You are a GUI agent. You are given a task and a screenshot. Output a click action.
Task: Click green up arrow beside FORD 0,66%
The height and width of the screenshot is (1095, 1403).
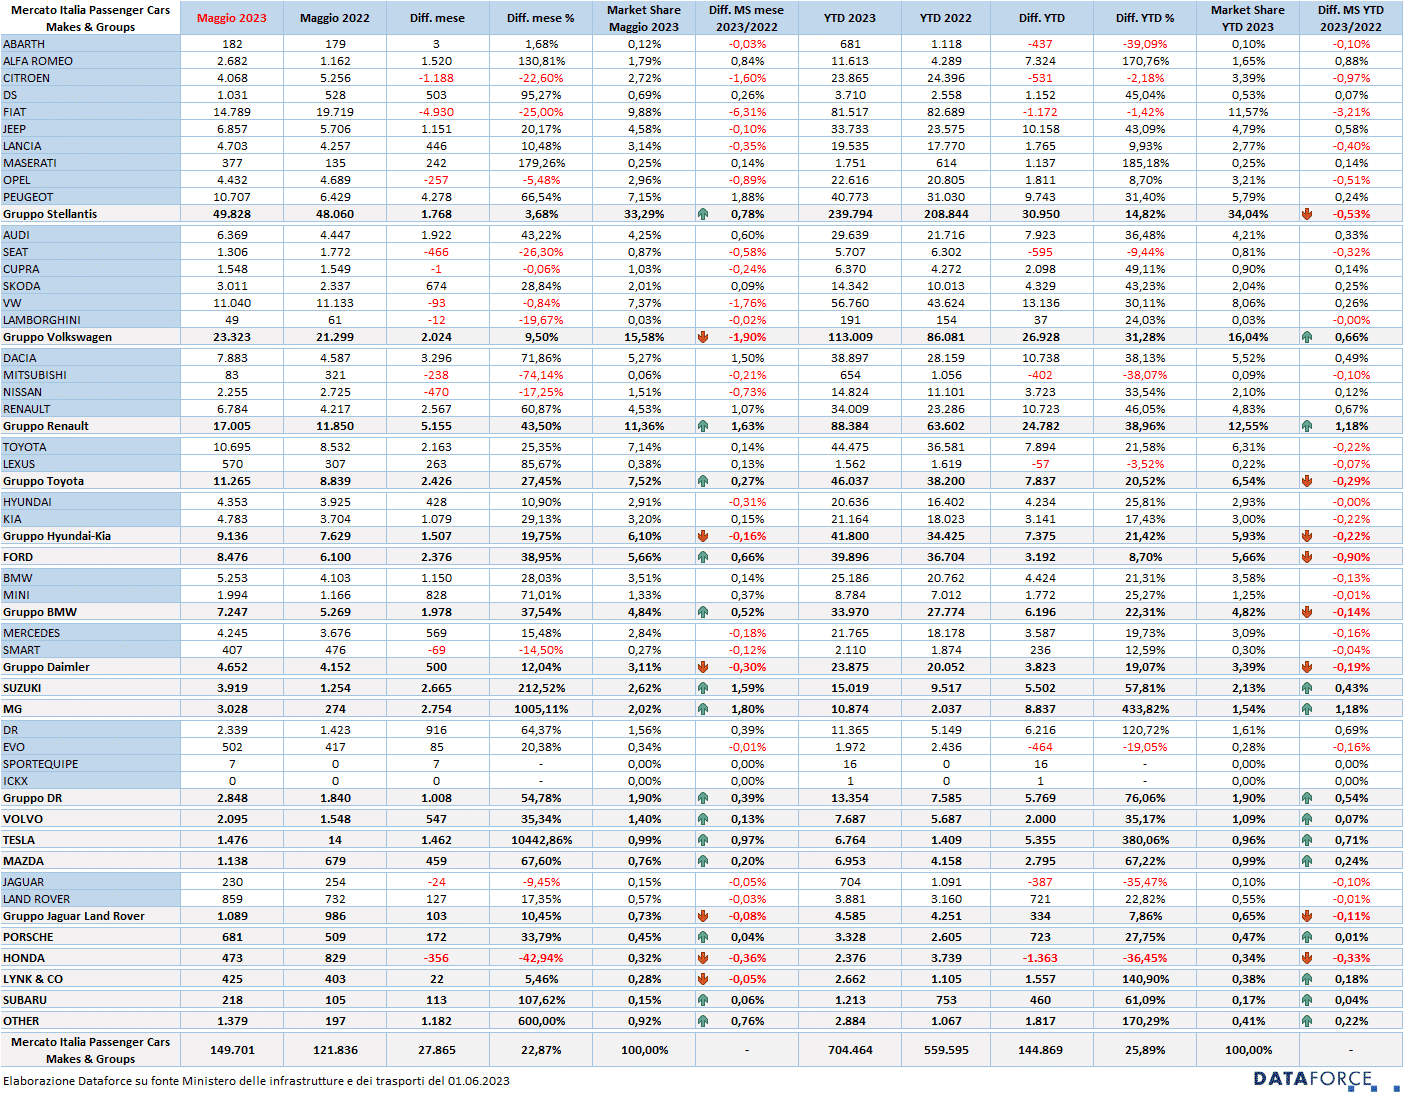[703, 557]
